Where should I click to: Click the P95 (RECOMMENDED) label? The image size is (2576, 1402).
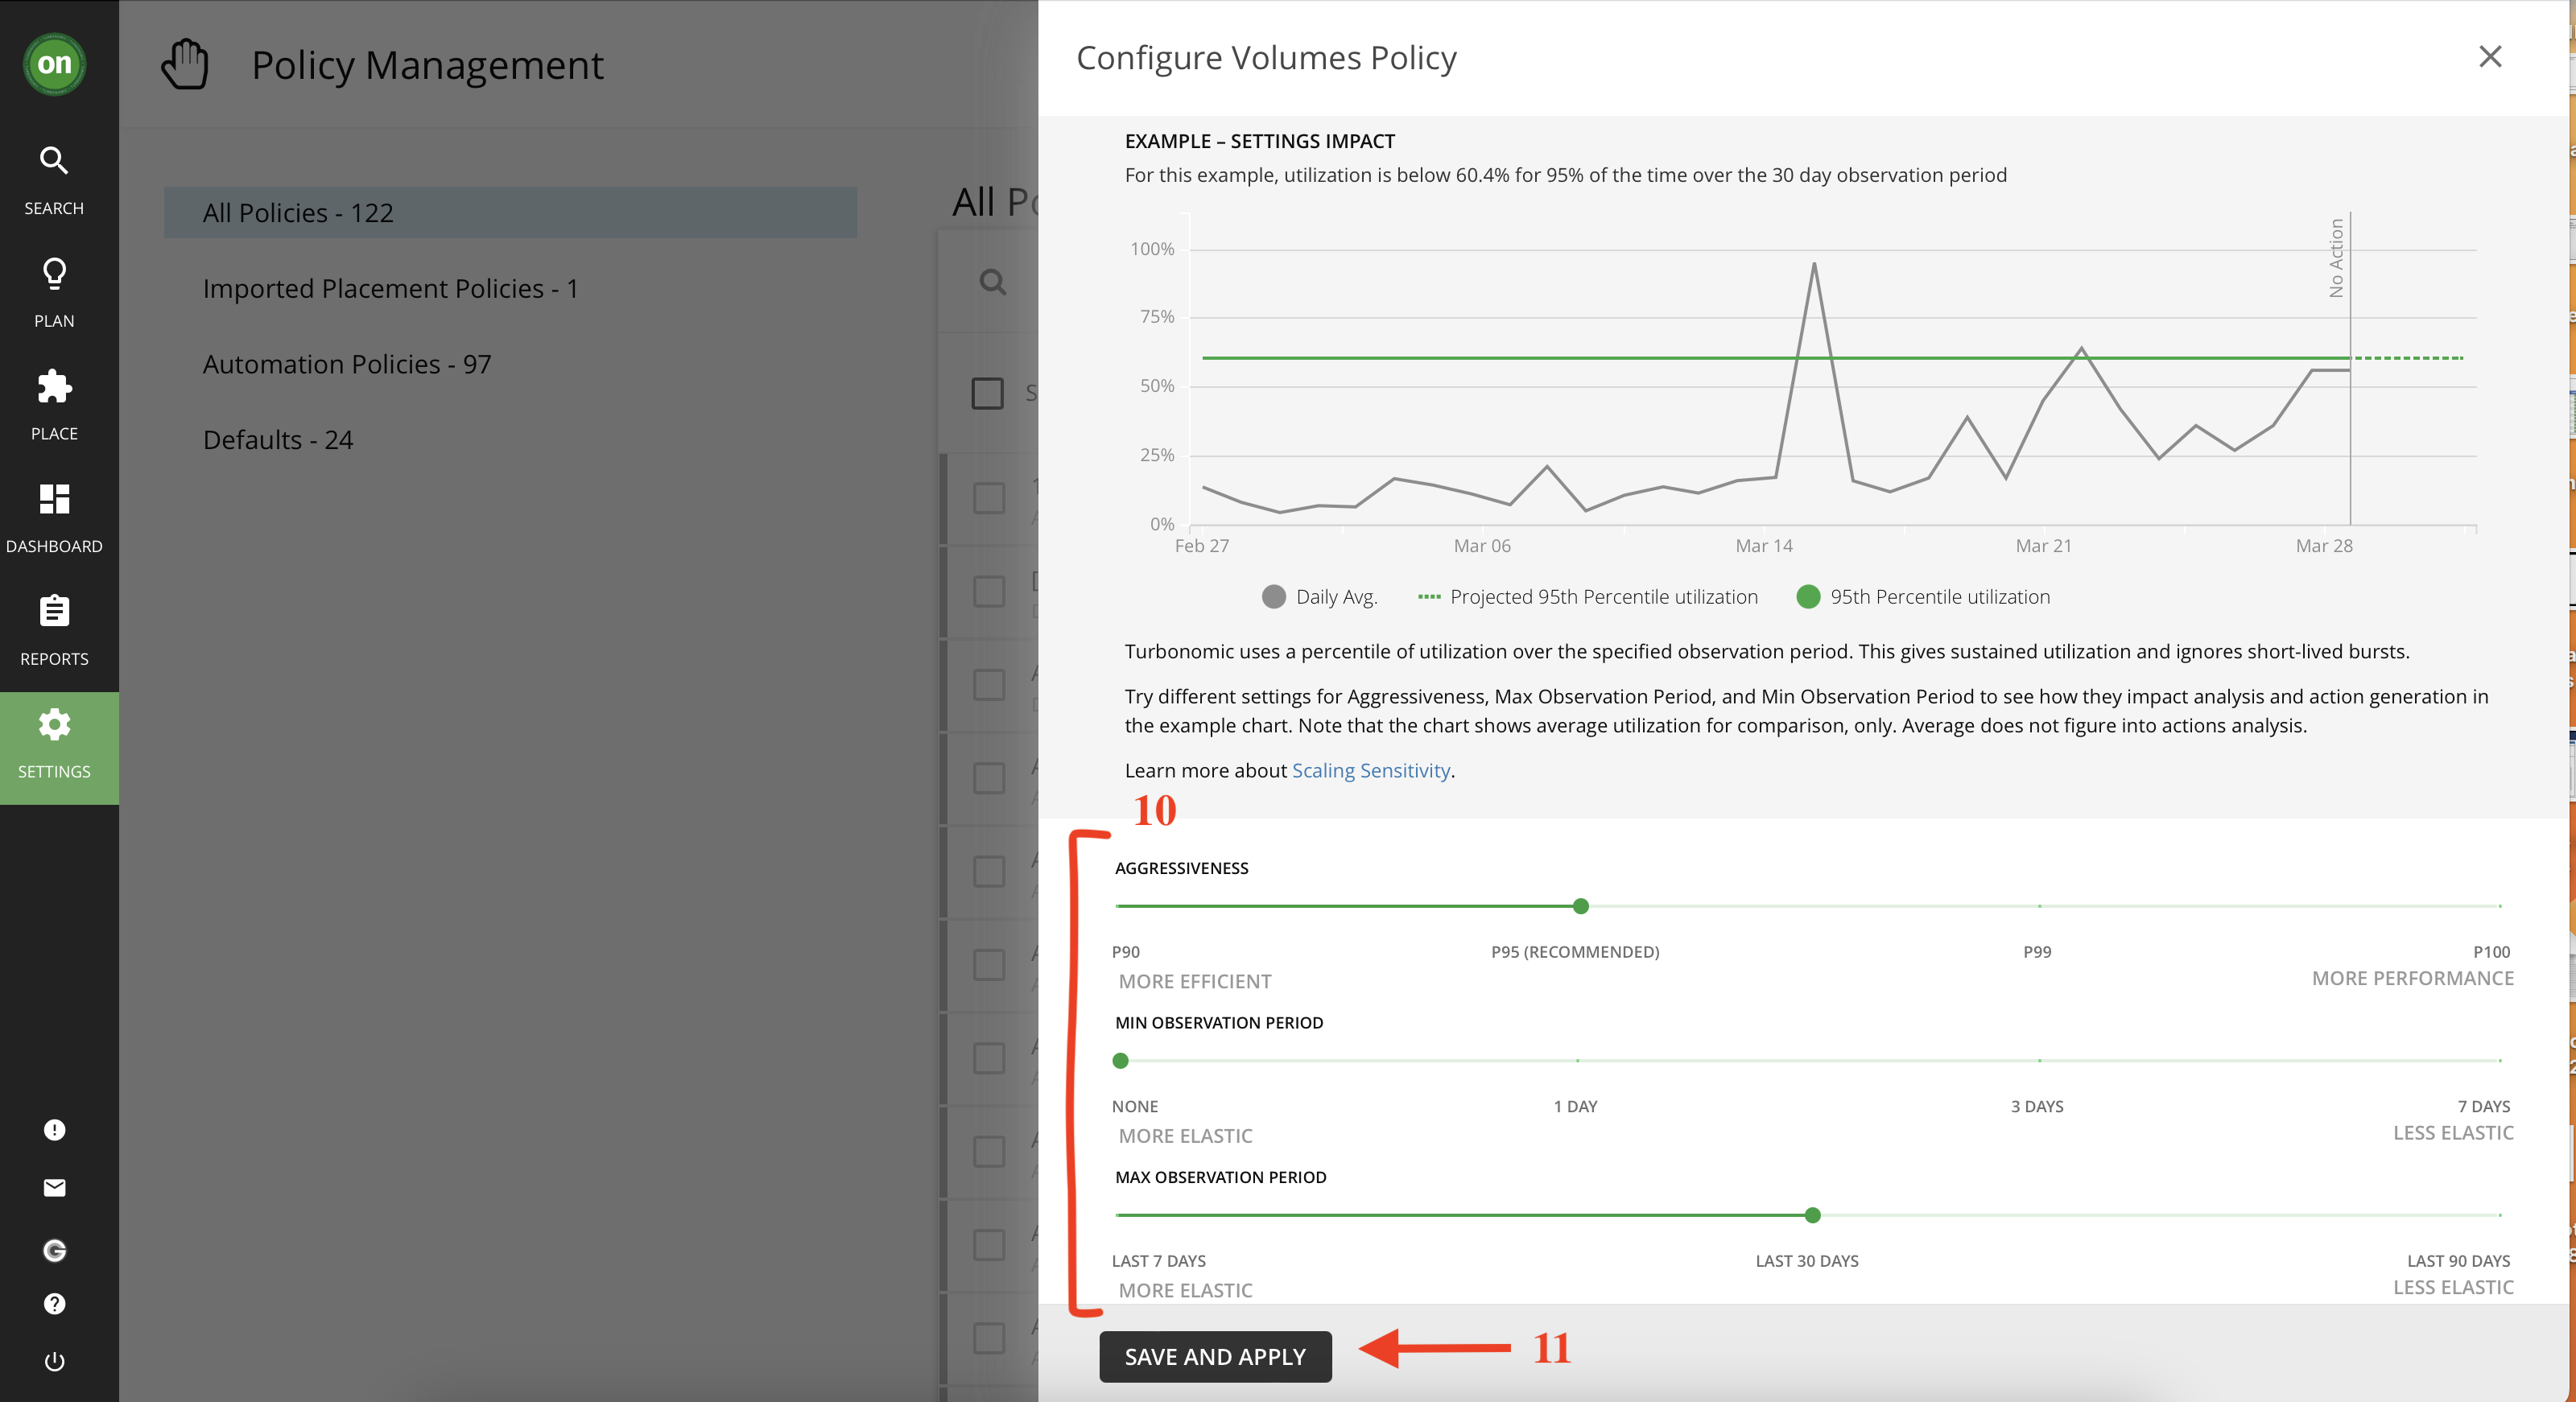pos(1575,952)
